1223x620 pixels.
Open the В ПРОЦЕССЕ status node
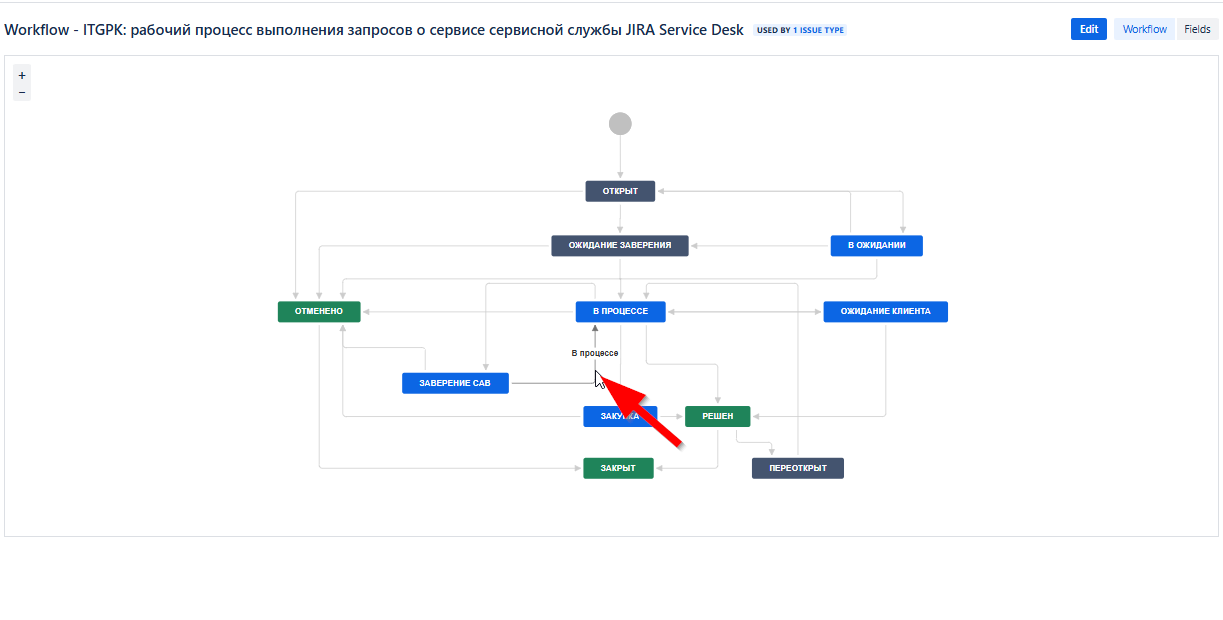point(620,311)
